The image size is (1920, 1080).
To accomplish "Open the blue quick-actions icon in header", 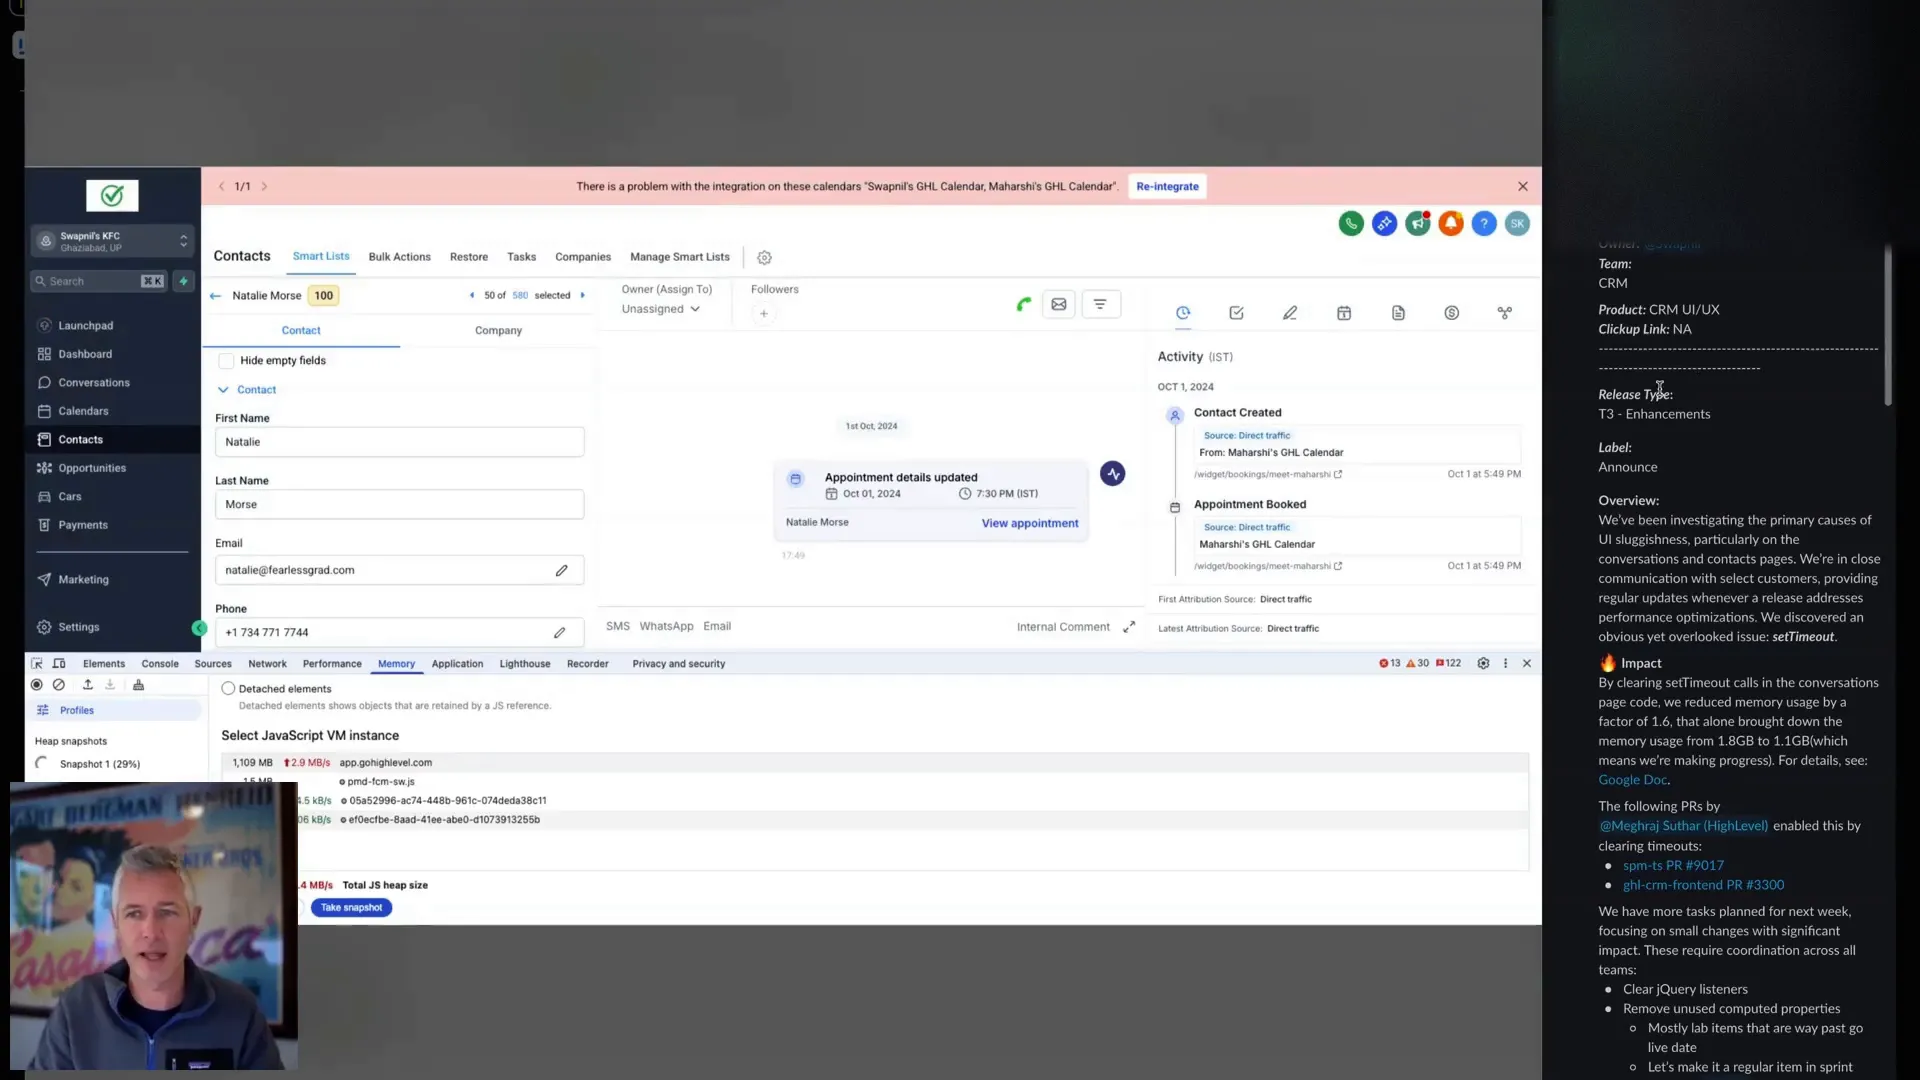I will pyautogui.click(x=1384, y=224).
